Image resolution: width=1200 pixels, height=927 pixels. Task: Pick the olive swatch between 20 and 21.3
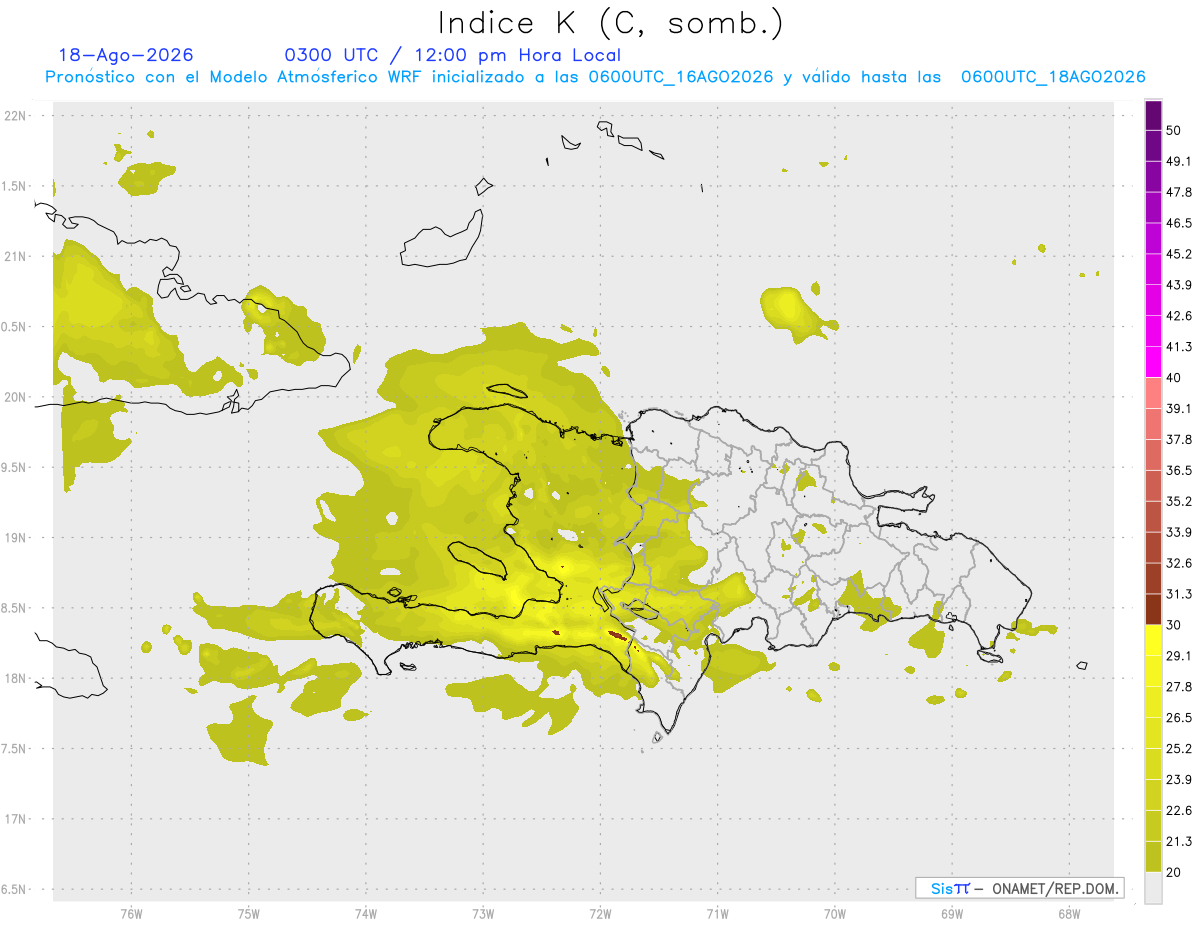tap(1153, 857)
